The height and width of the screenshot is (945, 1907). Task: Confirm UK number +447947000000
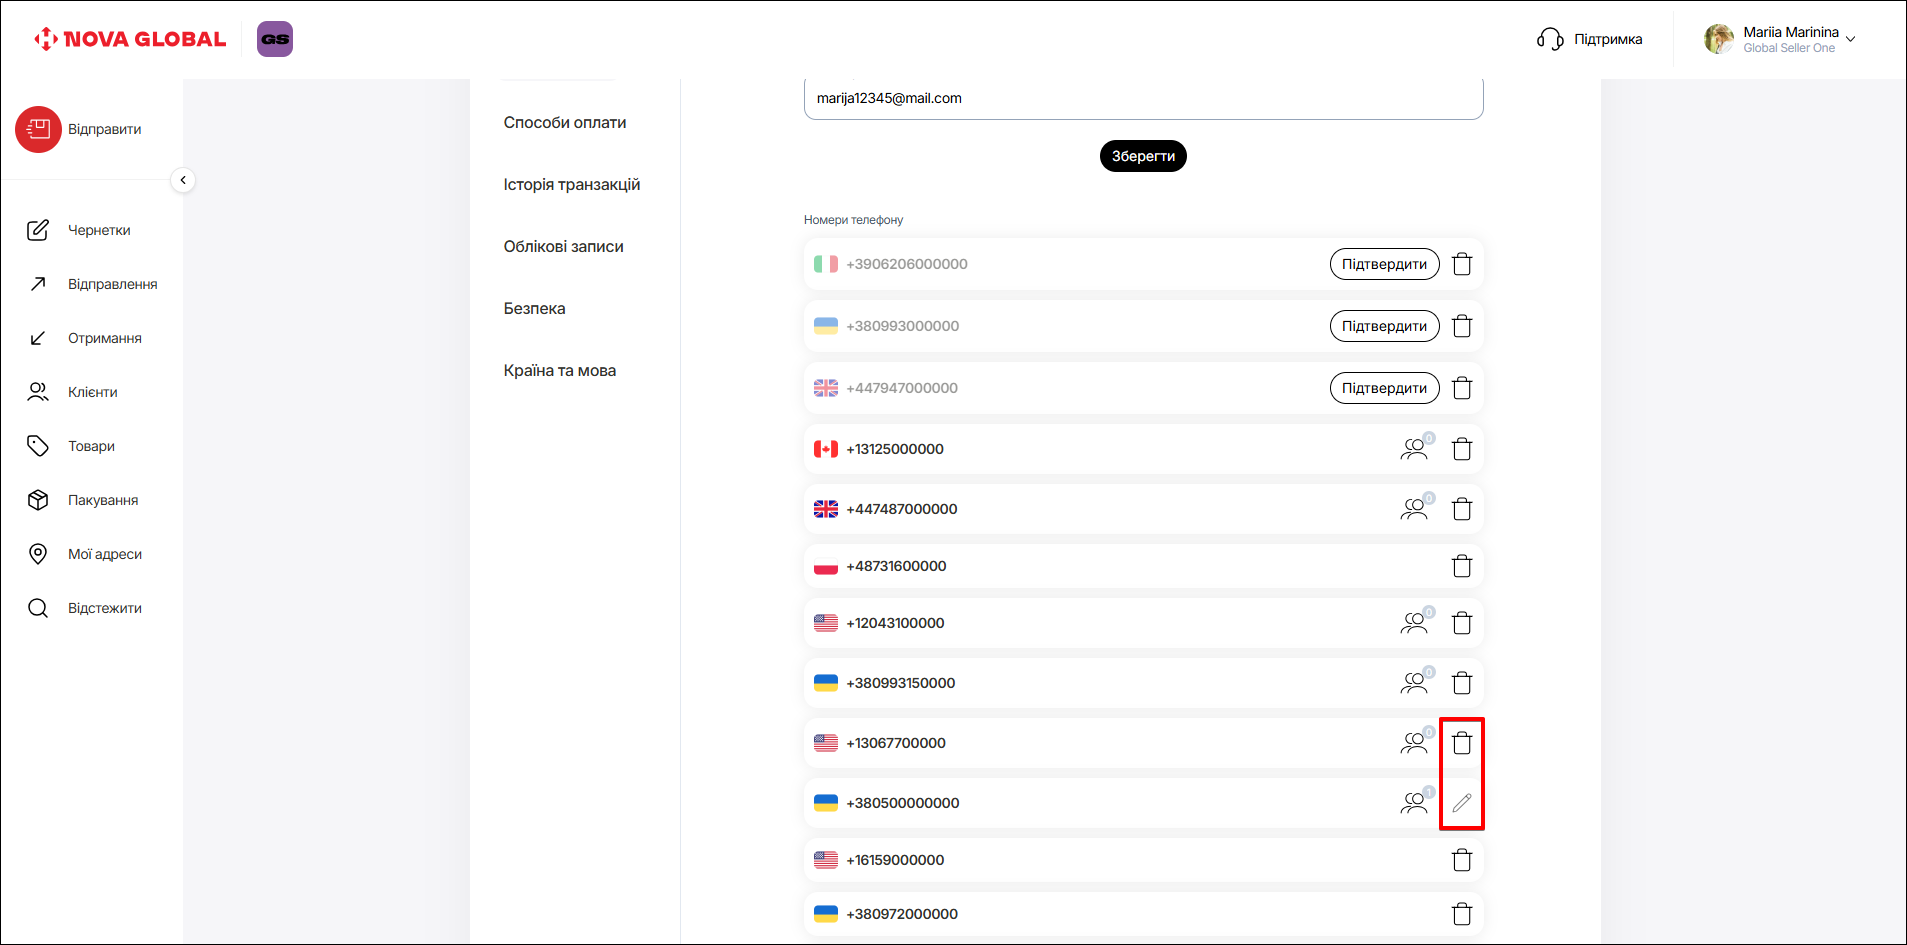pyautogui.click(x=1383, y=388)
